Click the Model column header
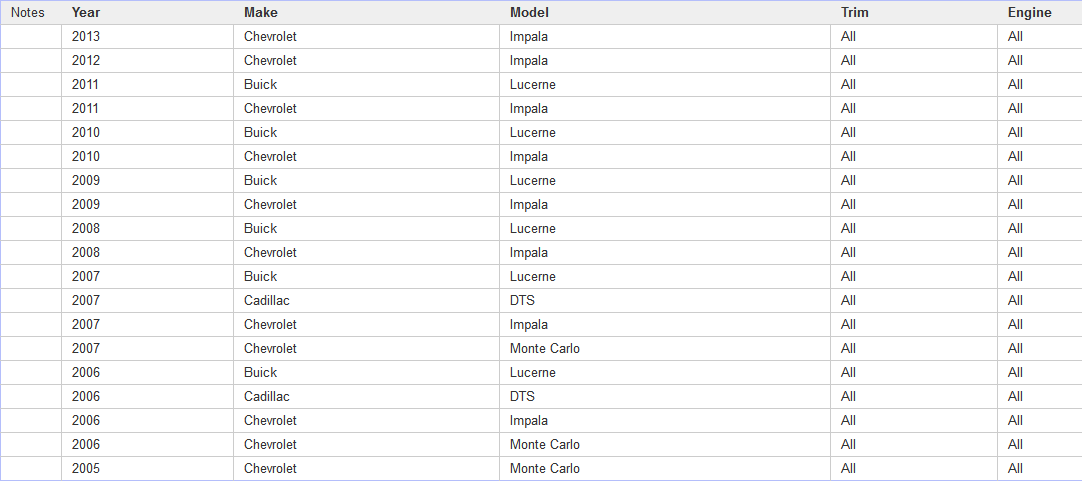This screenshot has height=481, width=1082. [x=665, y=12]
